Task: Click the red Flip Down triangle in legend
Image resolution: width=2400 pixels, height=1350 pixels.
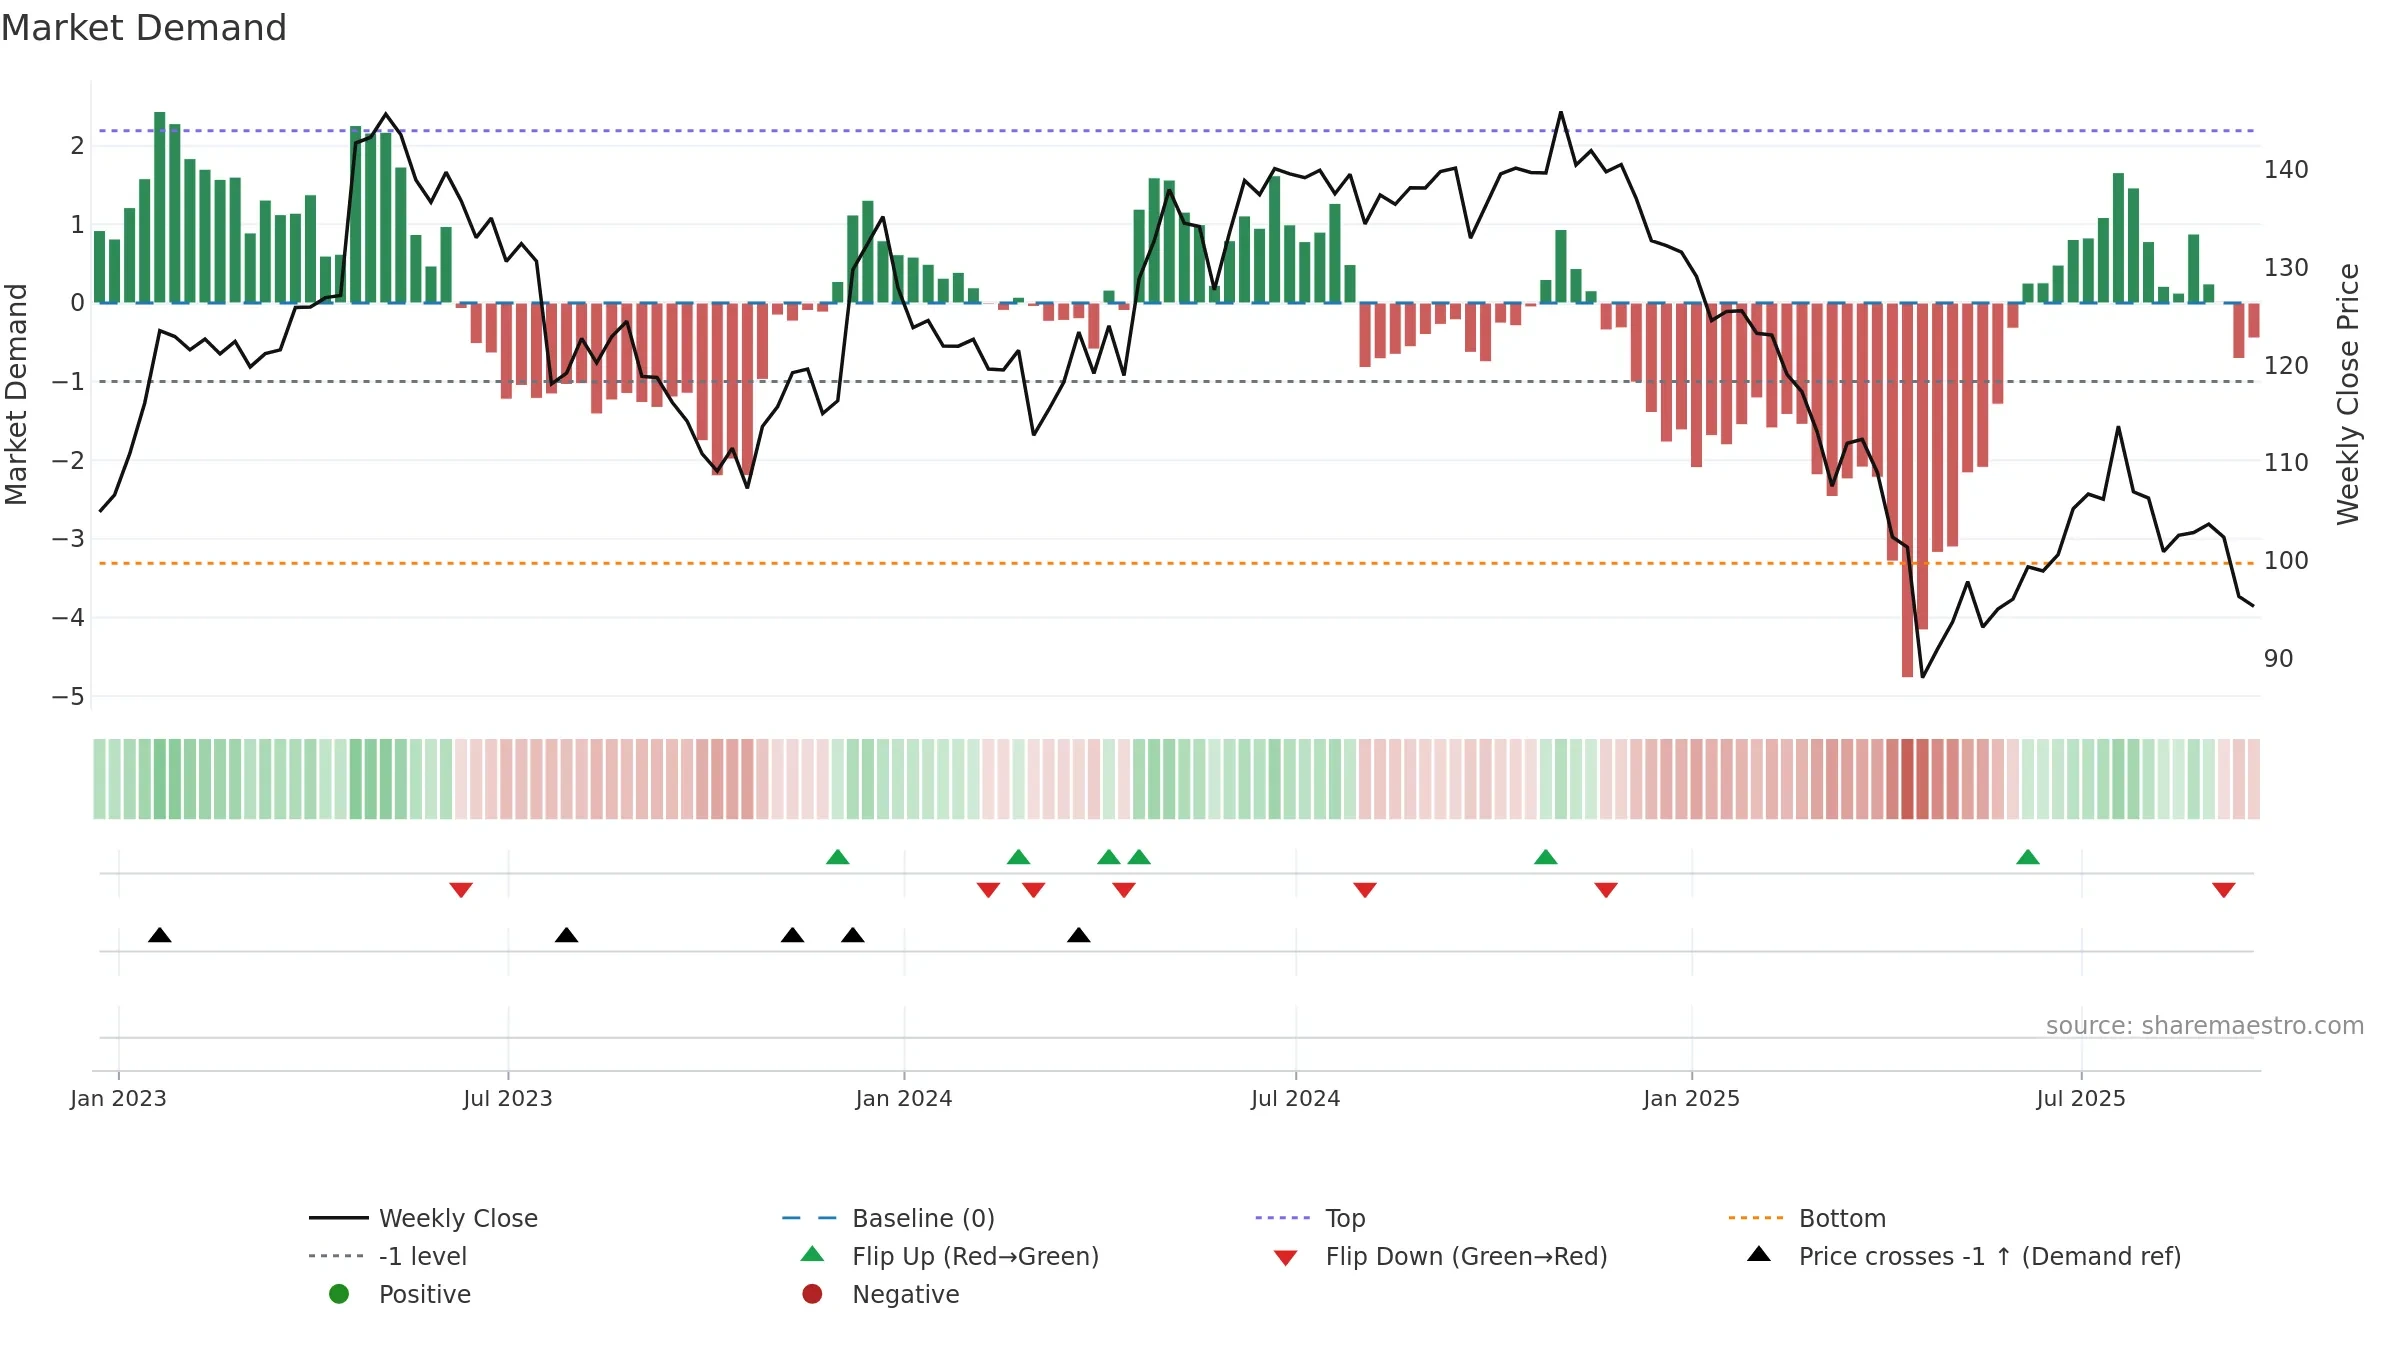Action: tap(1285, 1258)
